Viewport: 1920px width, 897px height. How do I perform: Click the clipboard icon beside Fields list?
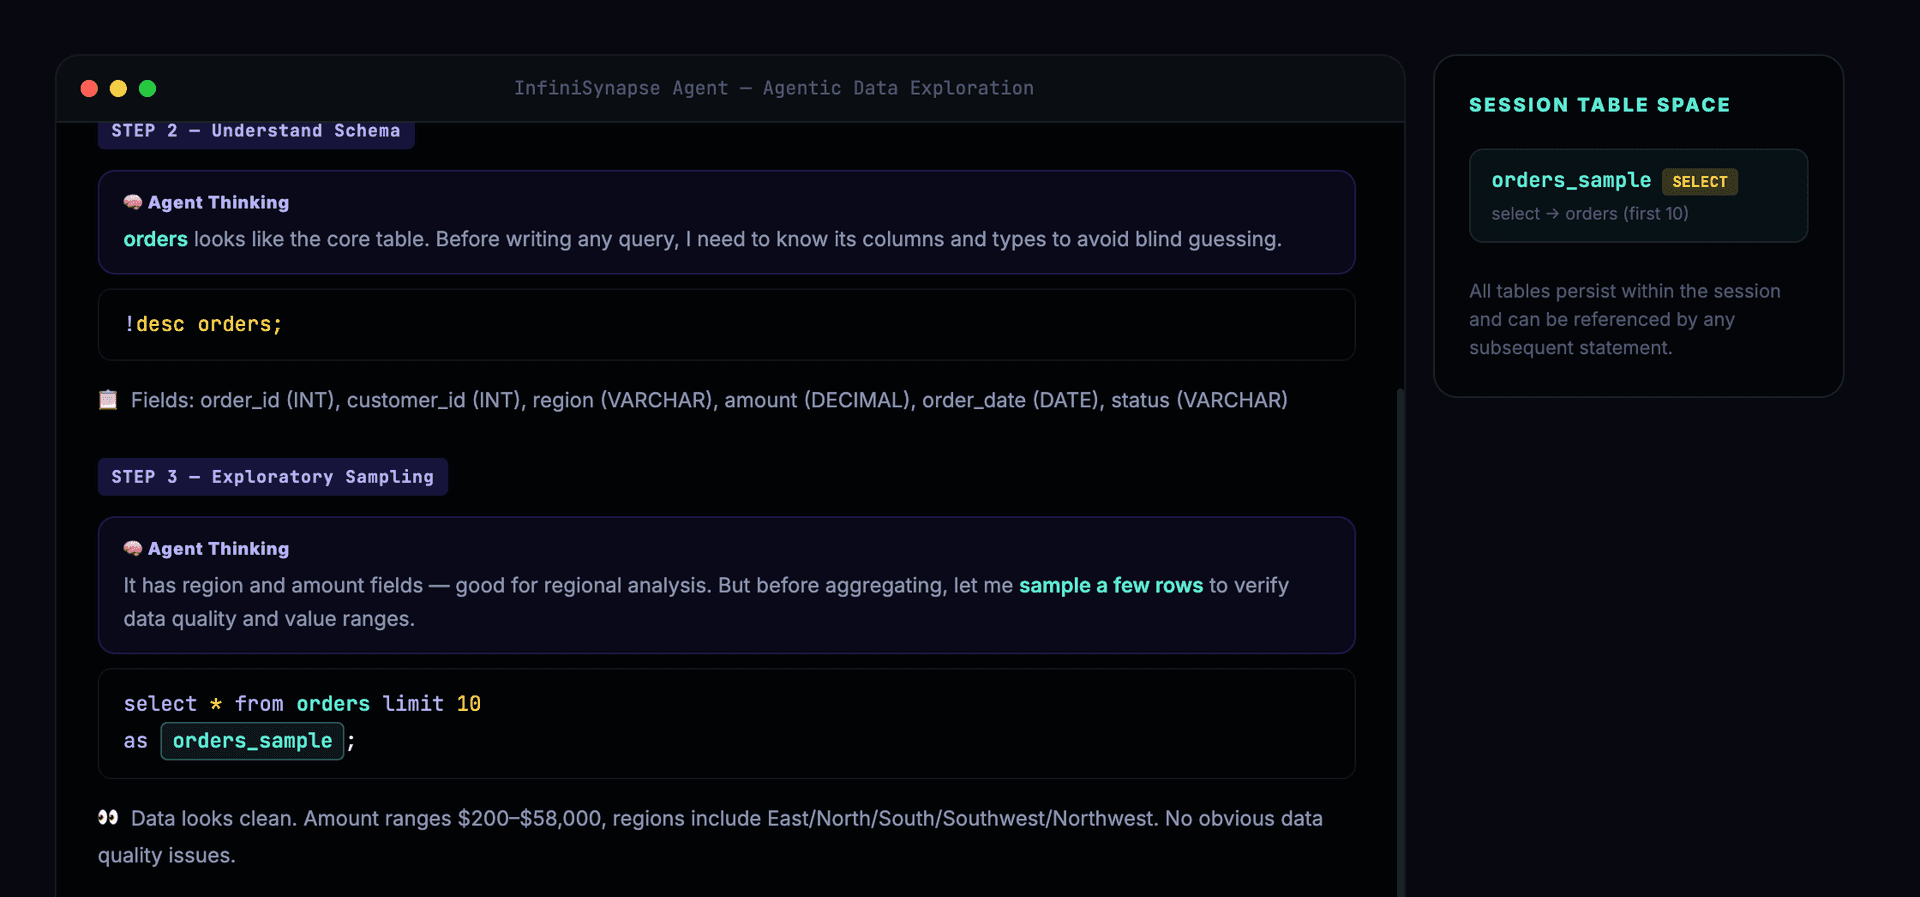tap(108, 400)
